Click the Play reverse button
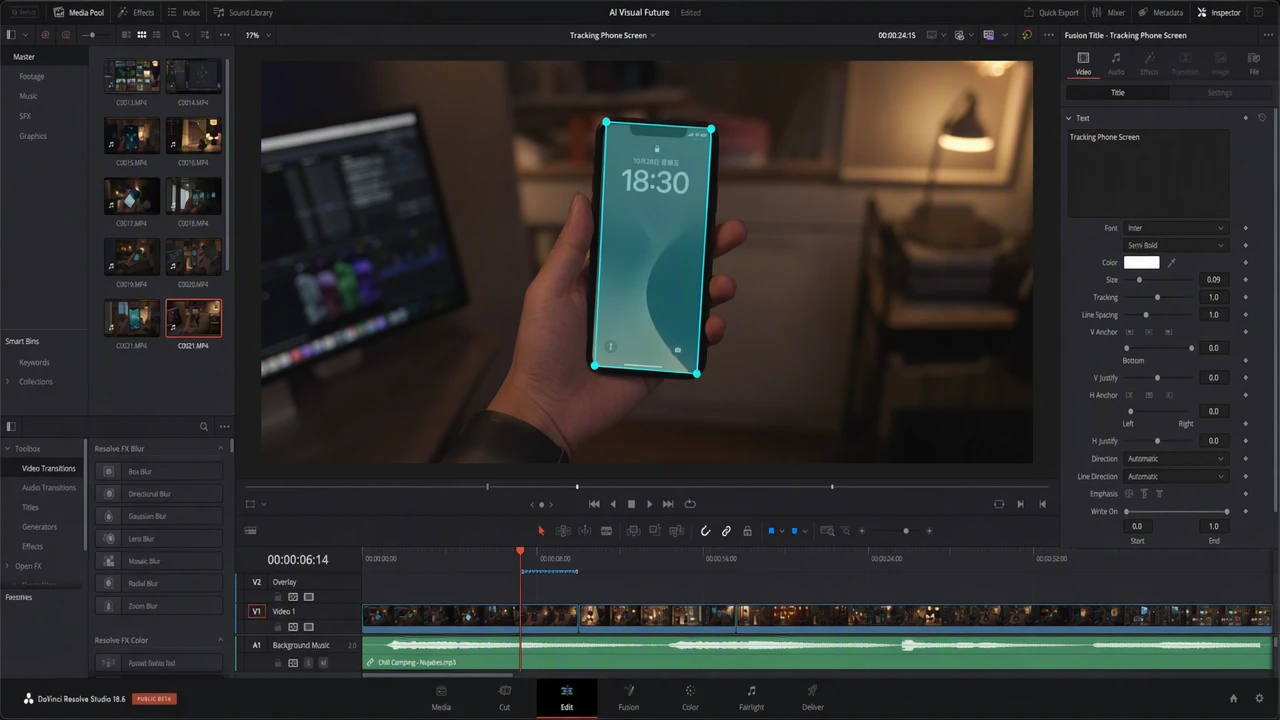The image size is (1280, 720). point(613,504)
